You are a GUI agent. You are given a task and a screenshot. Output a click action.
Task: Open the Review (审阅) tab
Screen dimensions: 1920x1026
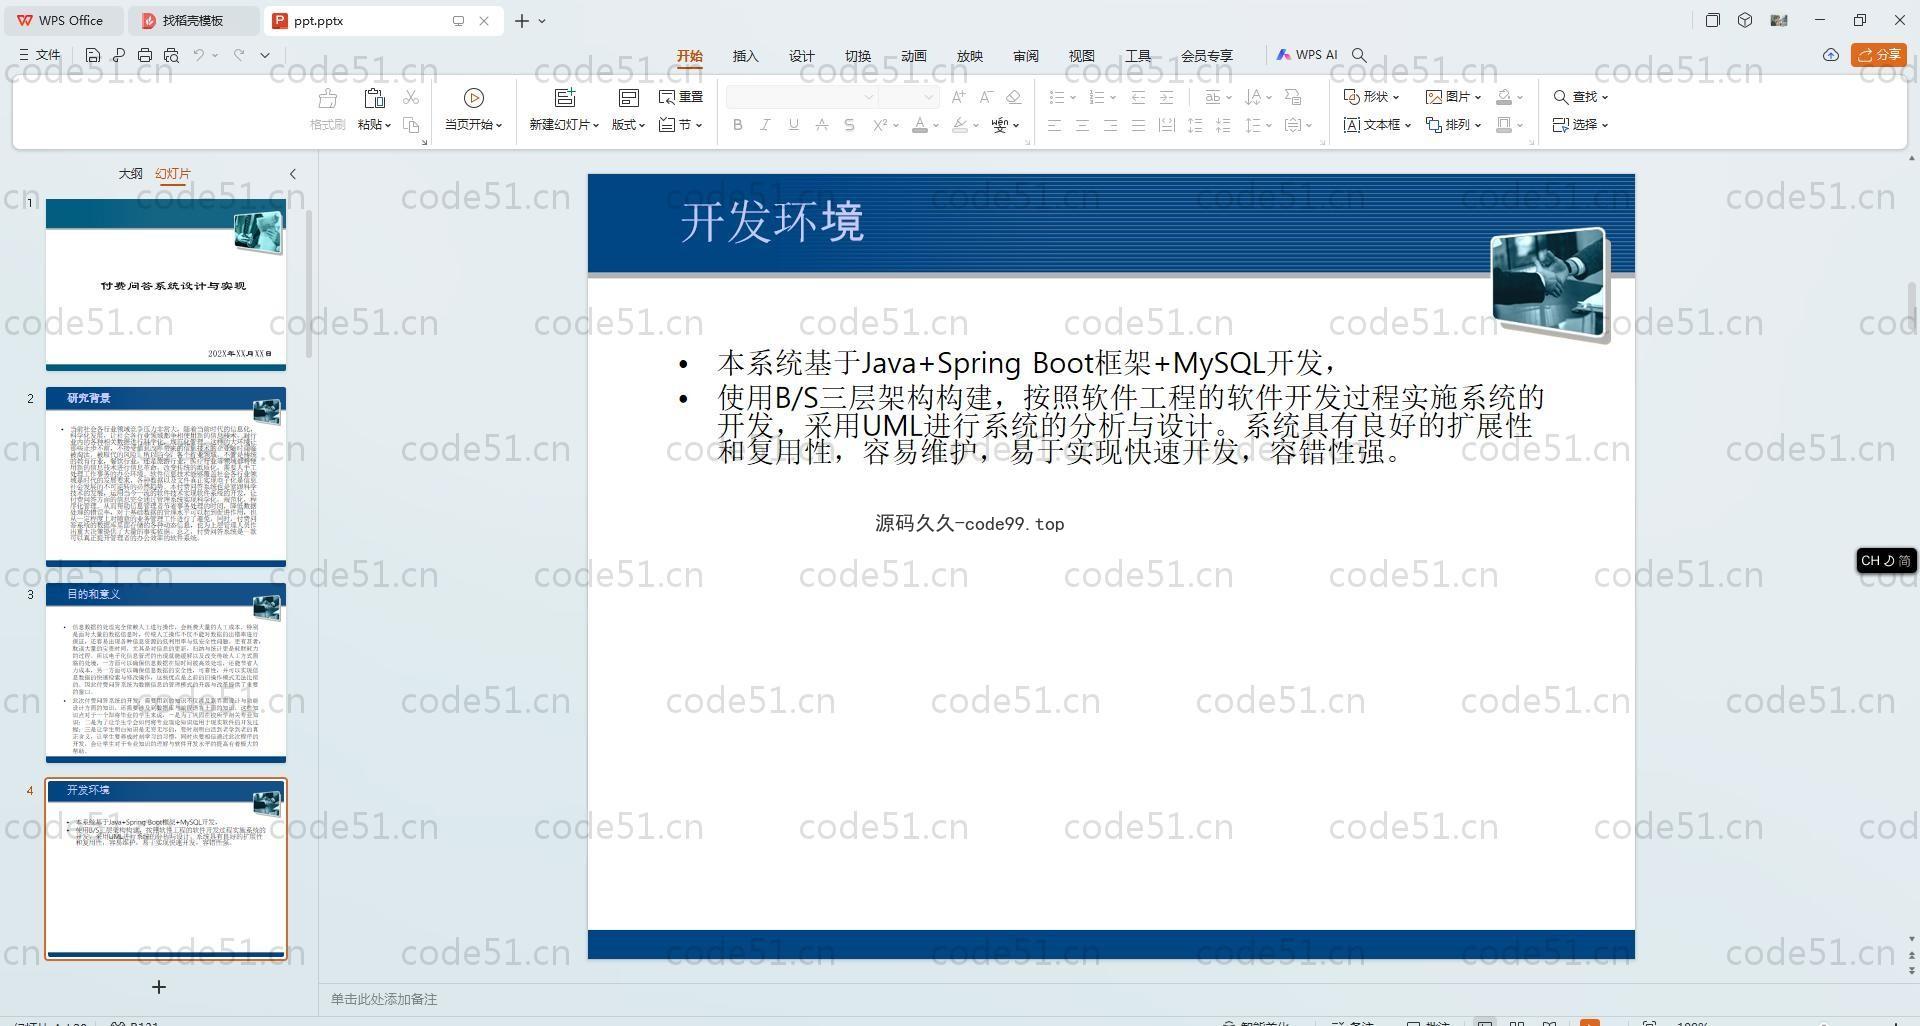[1026, 56]
